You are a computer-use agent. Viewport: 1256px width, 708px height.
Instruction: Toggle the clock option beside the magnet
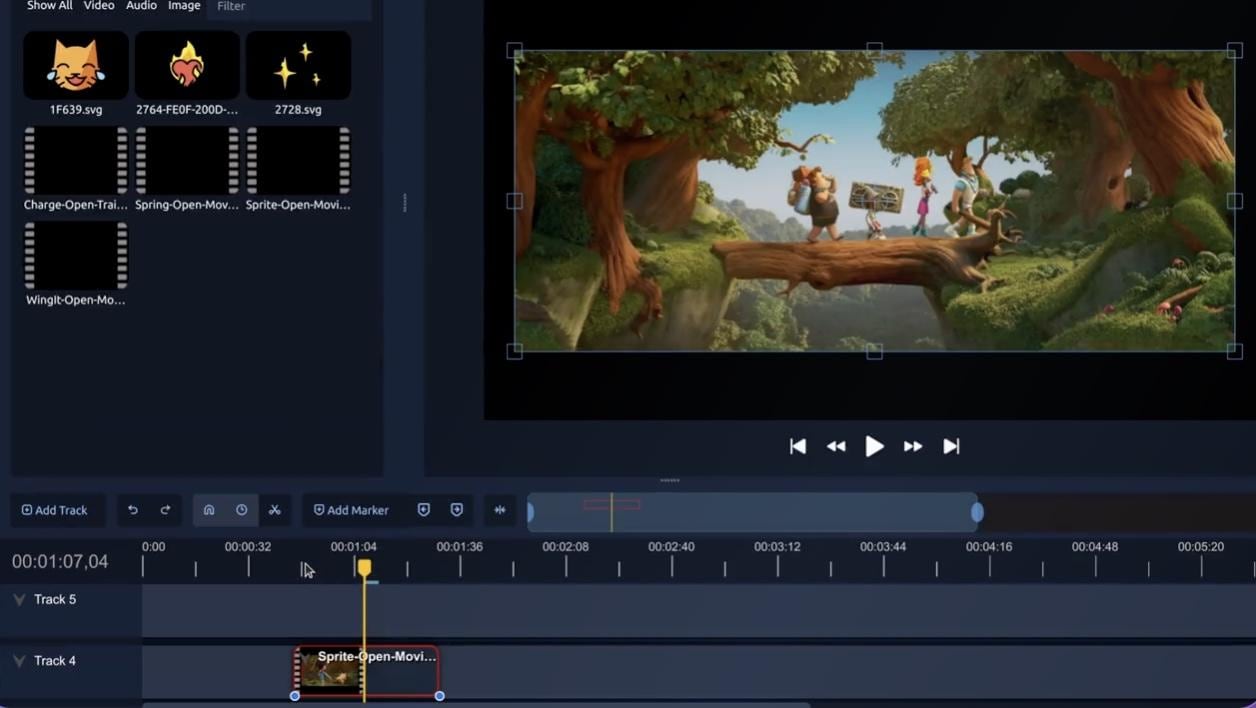click(x=241, y=510)
